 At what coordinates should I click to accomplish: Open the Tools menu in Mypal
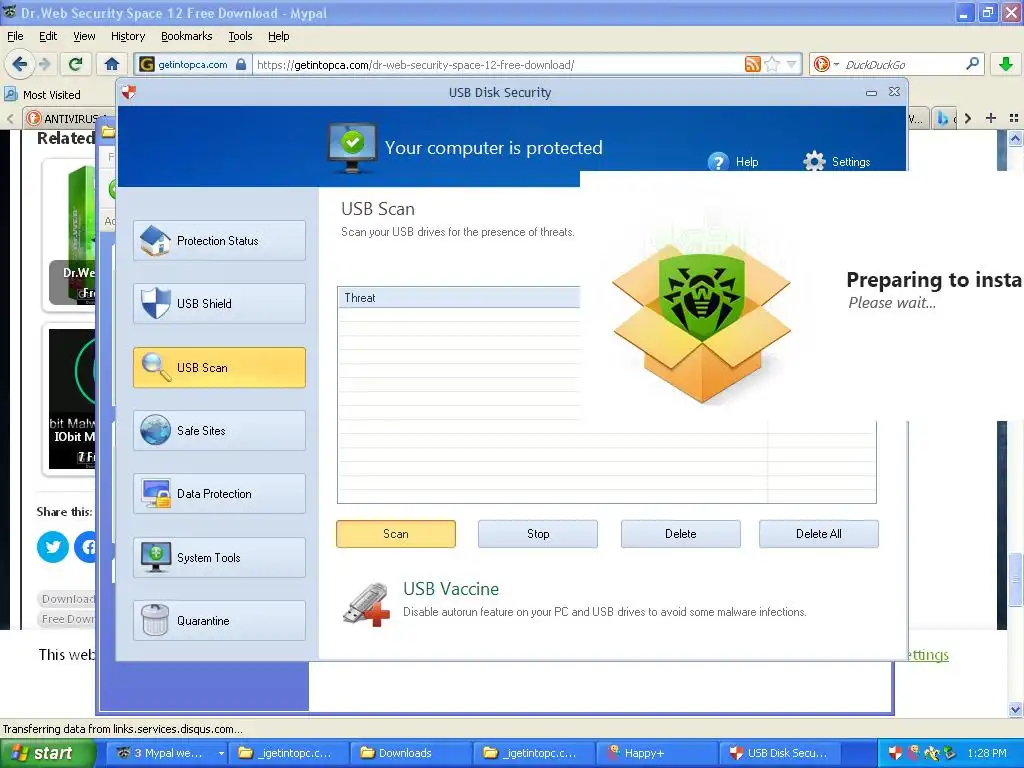(240, 36)
